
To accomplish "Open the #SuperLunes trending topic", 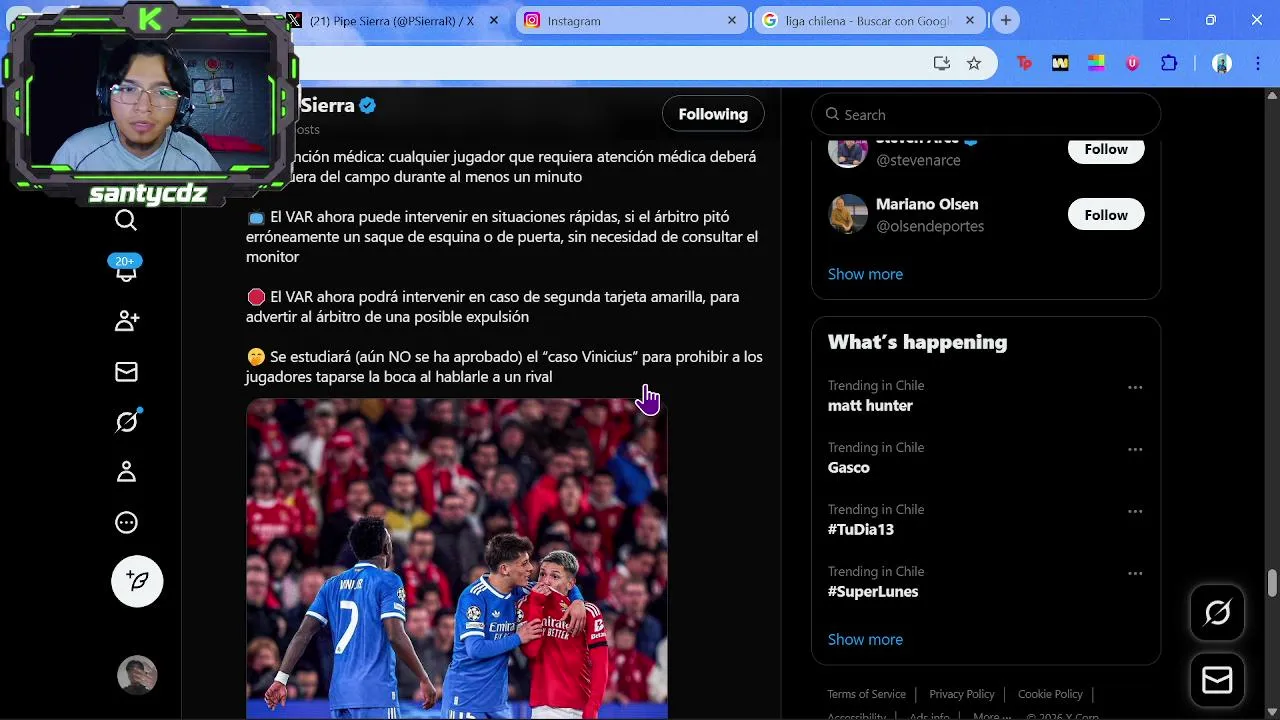I will [x=873, y=592].
